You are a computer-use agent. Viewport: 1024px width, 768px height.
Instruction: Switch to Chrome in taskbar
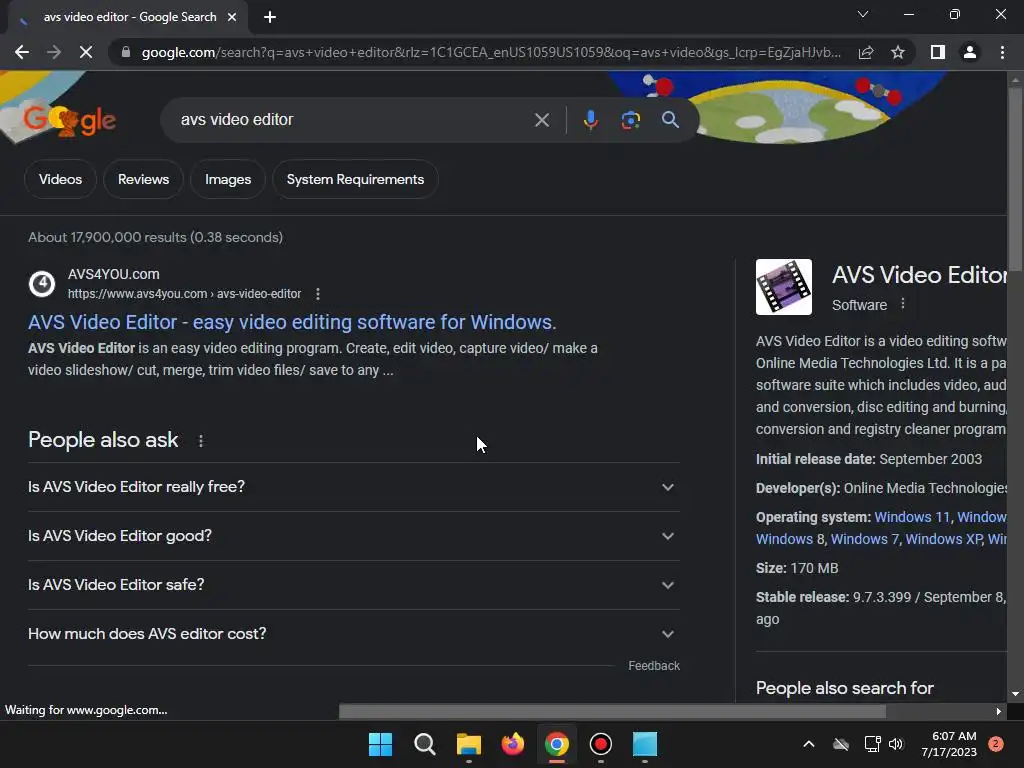(x=556, y=744)
